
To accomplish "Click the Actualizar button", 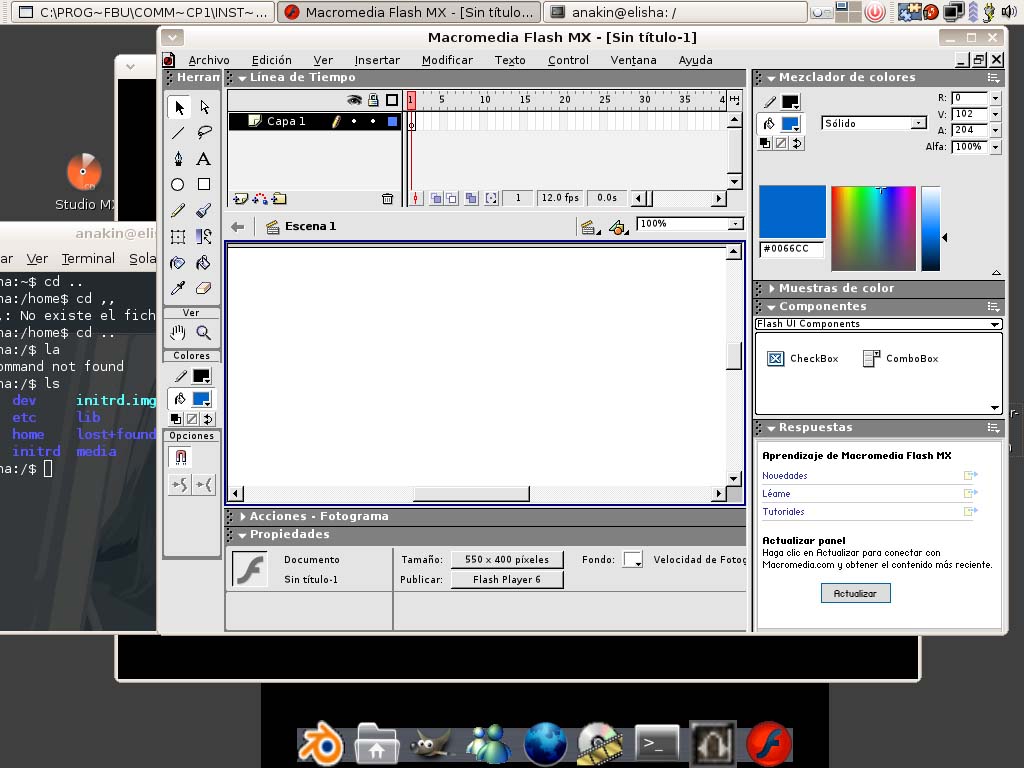I will click(855, 593).
